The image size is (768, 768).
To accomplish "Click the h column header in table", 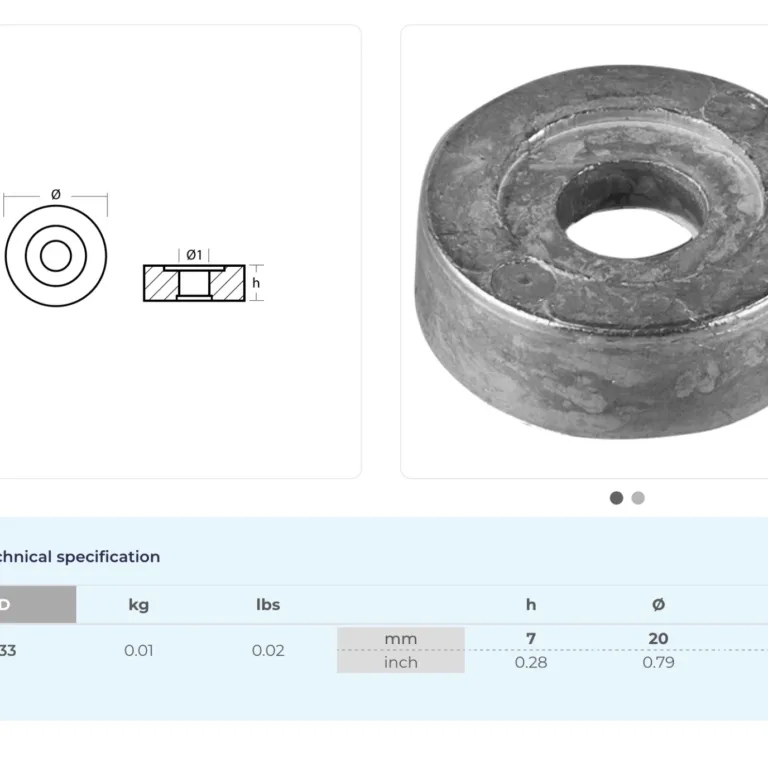I will click(531, 604).
